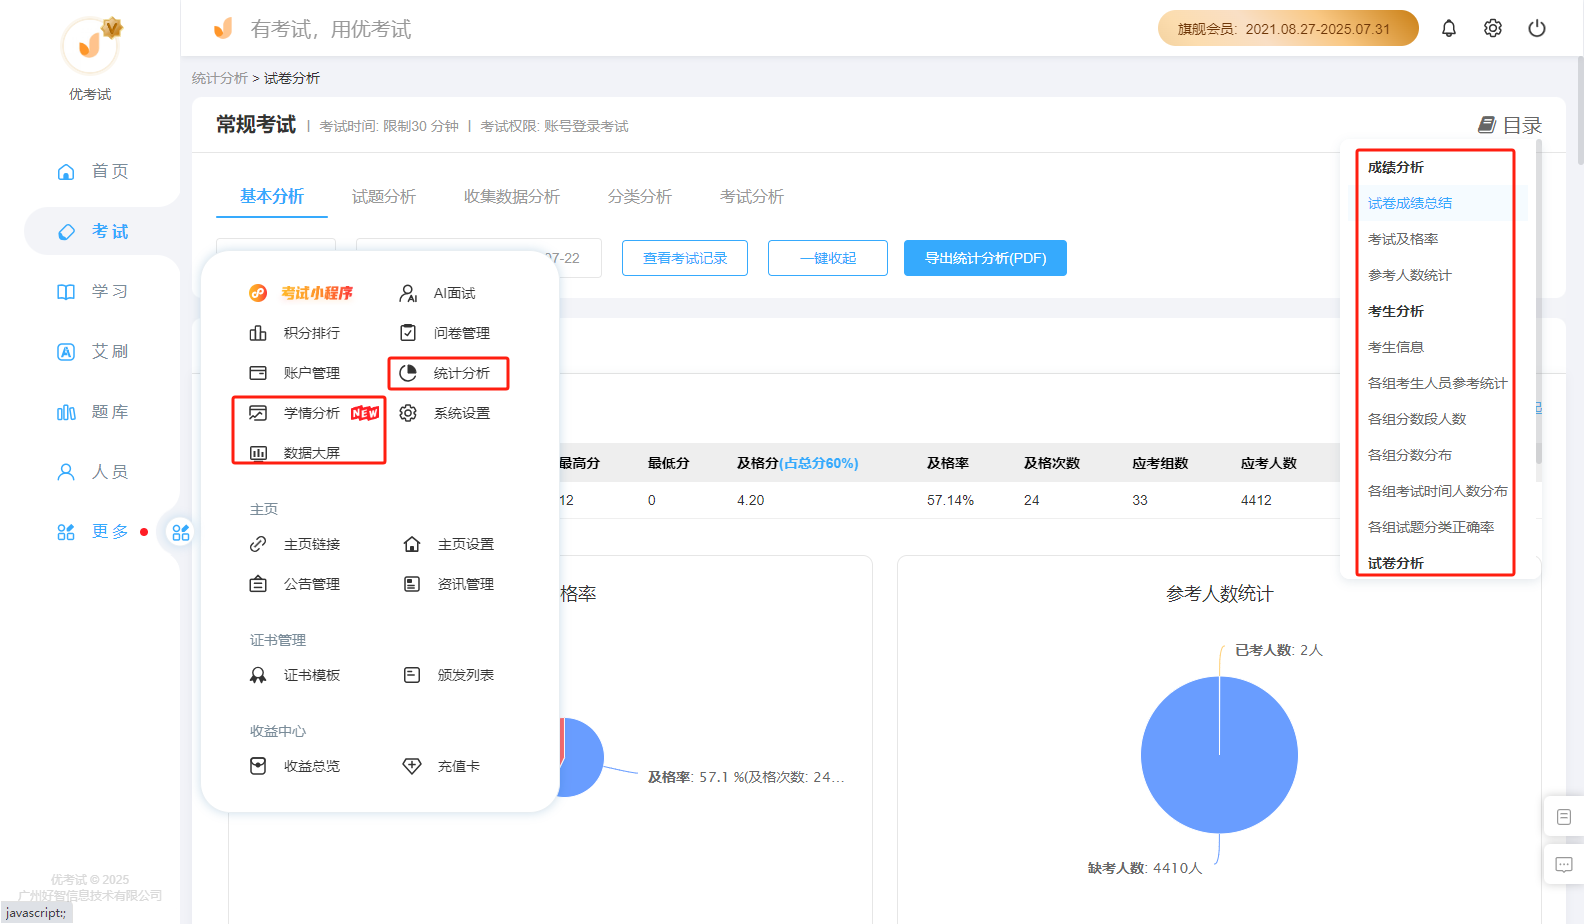Open 学习 in sidebar
The height and width of the screenshot is (924, 1584).
pos(92,291)
